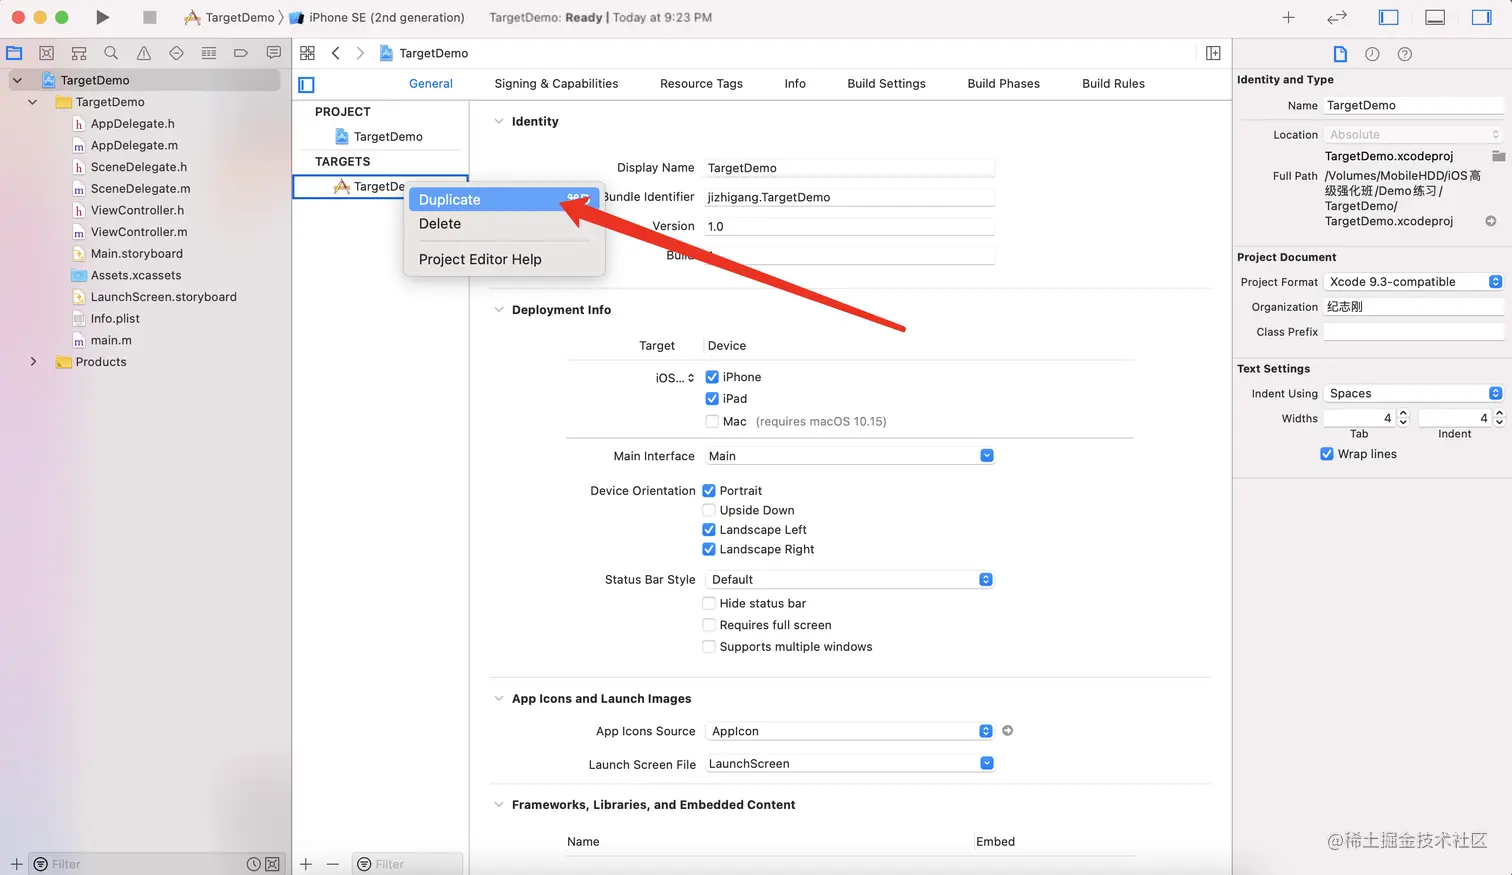Choose Delete from the context menu
1512x875 pixels.
pyautogui.click(x=504, y=224)
